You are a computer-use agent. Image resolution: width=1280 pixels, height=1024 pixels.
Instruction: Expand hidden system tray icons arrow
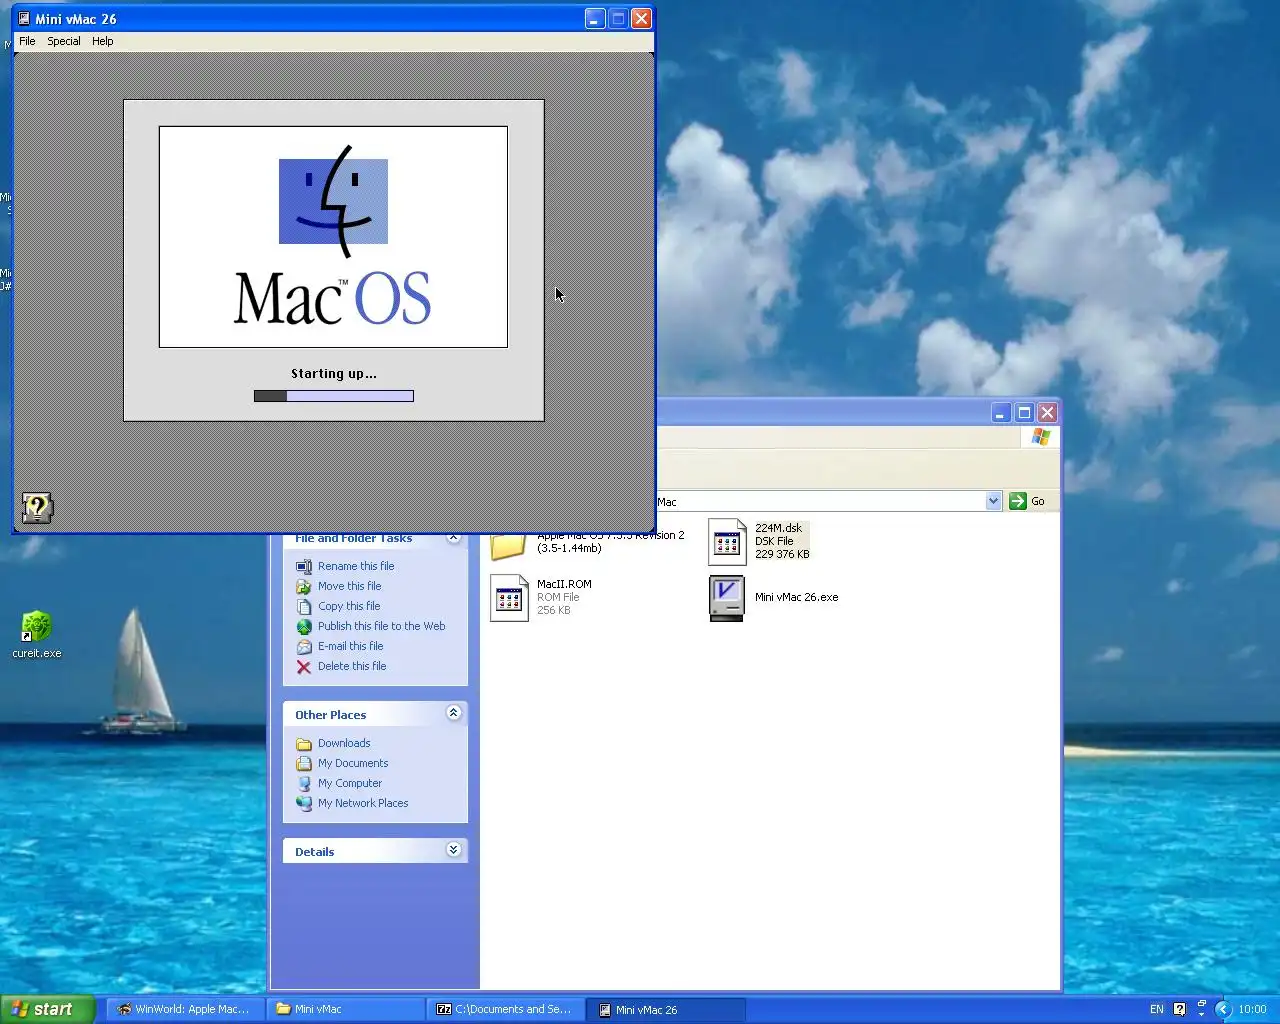pos(1223,1010)
